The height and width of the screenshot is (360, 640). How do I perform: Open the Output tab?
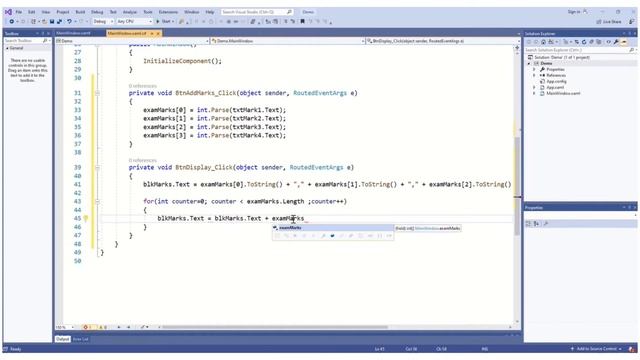tap(63, 339)
